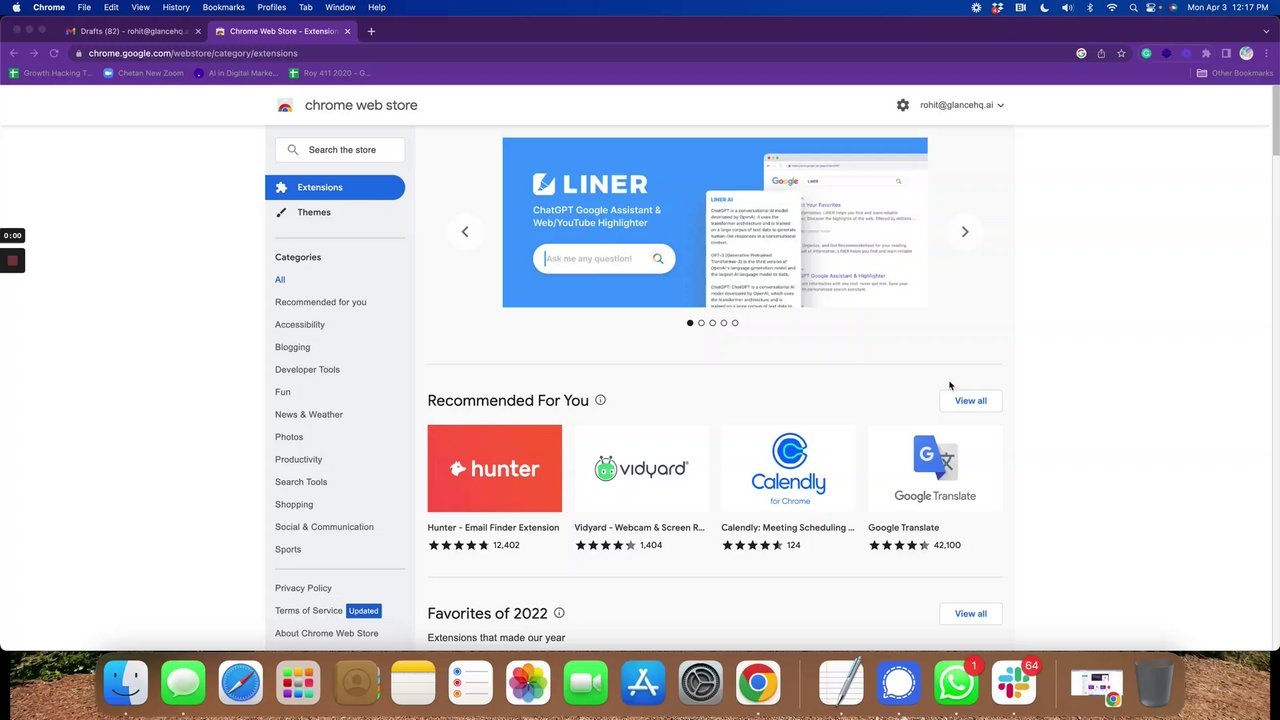Click the search magnifier icon in store
Screen dimensions: 1280x720
point(293,150)
